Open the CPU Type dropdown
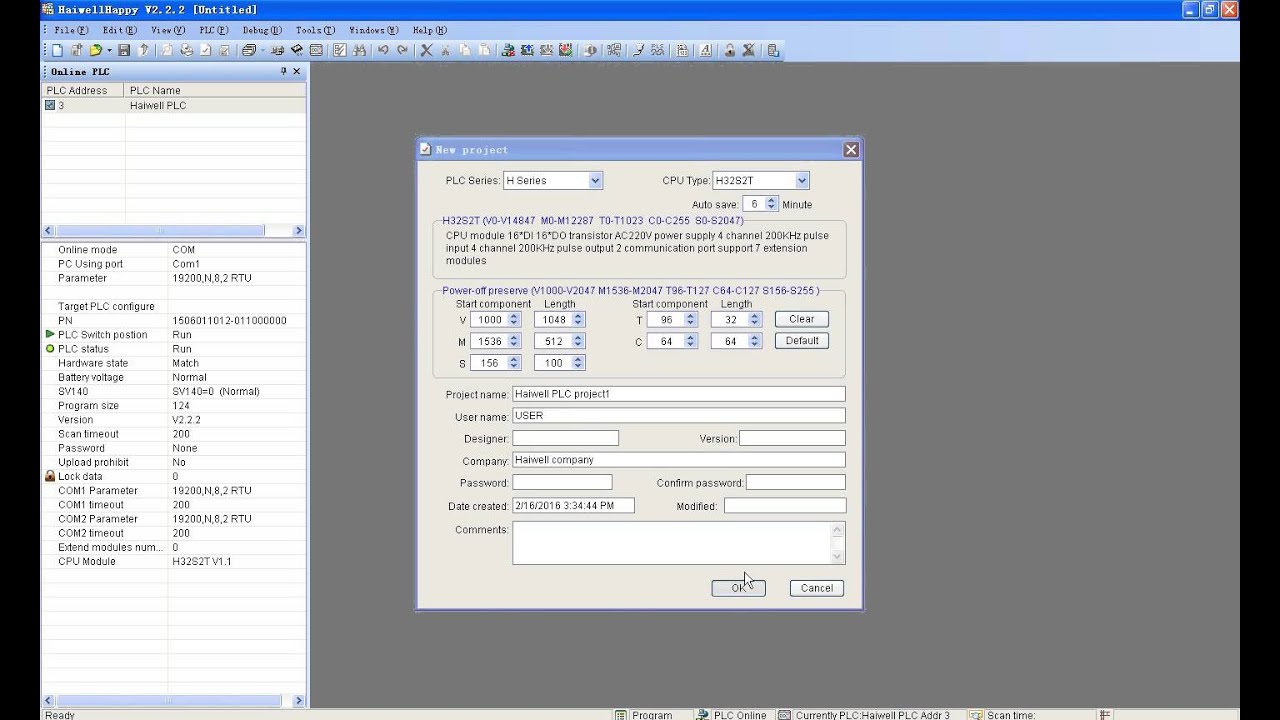This screenshot has width=1280, height=720. [802, 181]
